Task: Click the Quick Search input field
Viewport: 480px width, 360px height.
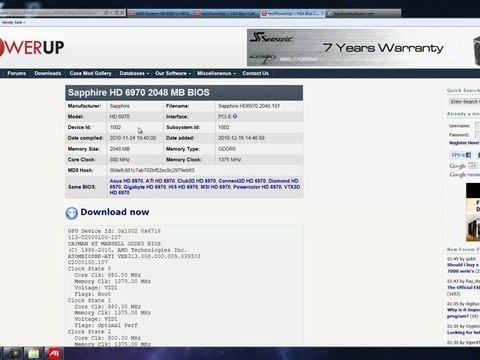Action: pyautogui.click(x=464, y=101)
